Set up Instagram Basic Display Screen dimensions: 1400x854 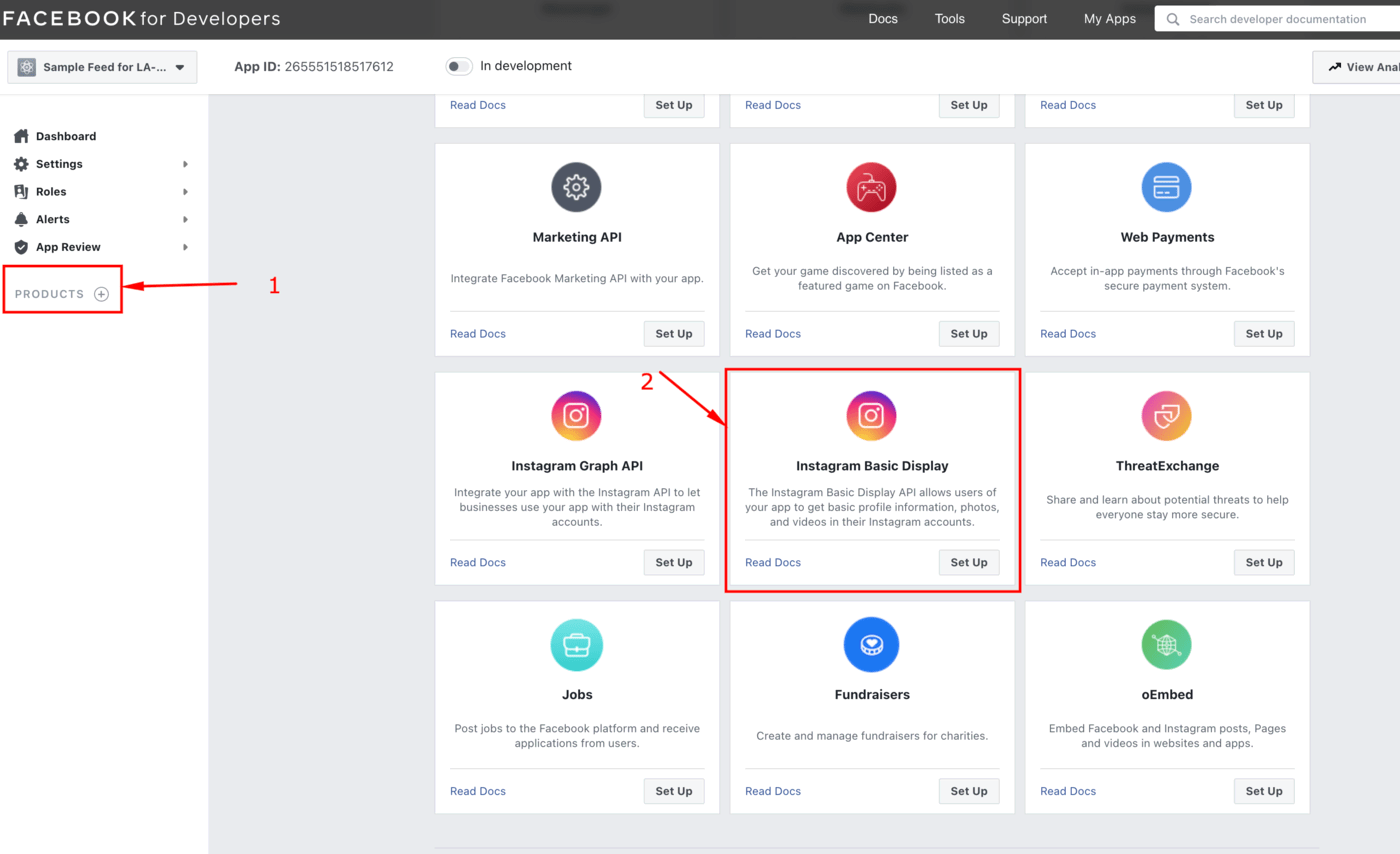point(968,562)
